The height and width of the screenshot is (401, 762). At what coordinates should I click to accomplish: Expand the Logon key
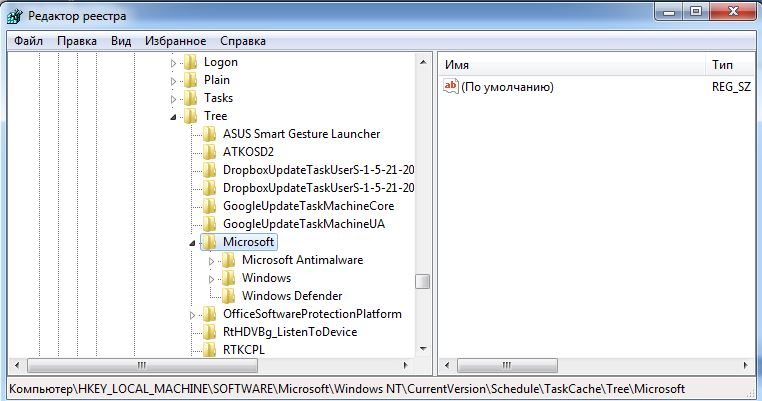tap(173, 63)
